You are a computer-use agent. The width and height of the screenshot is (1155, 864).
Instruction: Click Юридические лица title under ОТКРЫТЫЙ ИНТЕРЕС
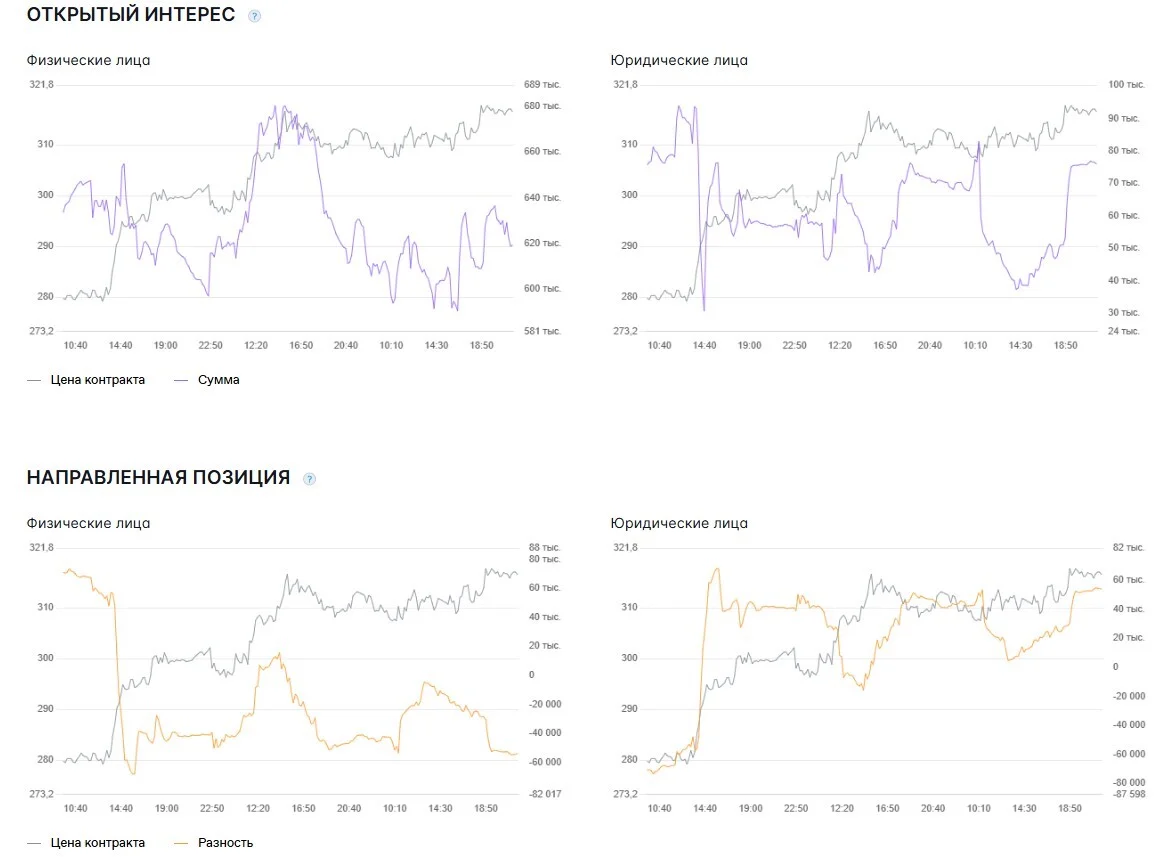[x=678, y=60]
